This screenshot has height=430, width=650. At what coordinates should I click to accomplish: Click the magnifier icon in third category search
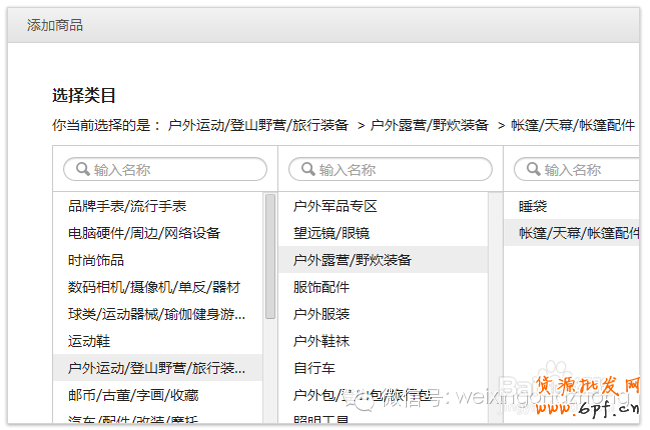pyautogui.click(x=533, y=170)
